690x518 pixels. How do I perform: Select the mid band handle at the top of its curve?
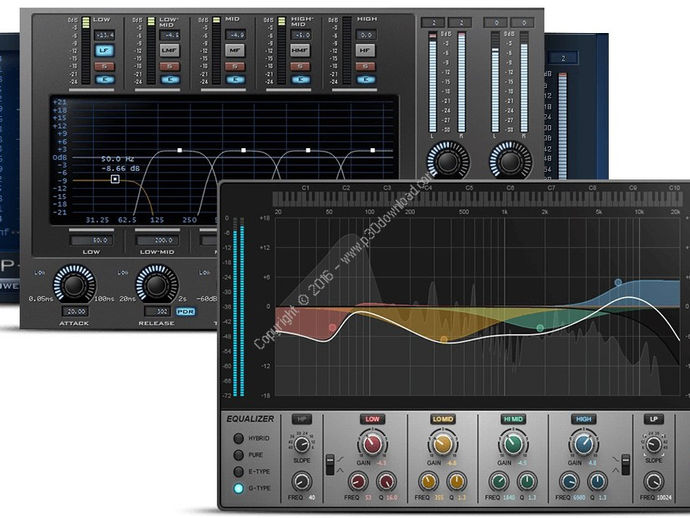coord(243,151)
